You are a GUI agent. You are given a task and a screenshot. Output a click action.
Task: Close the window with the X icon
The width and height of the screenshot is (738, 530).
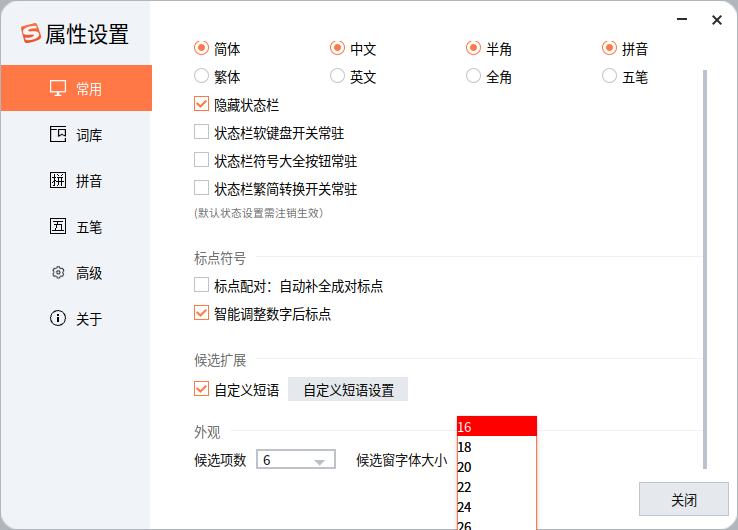click(717, 20)
